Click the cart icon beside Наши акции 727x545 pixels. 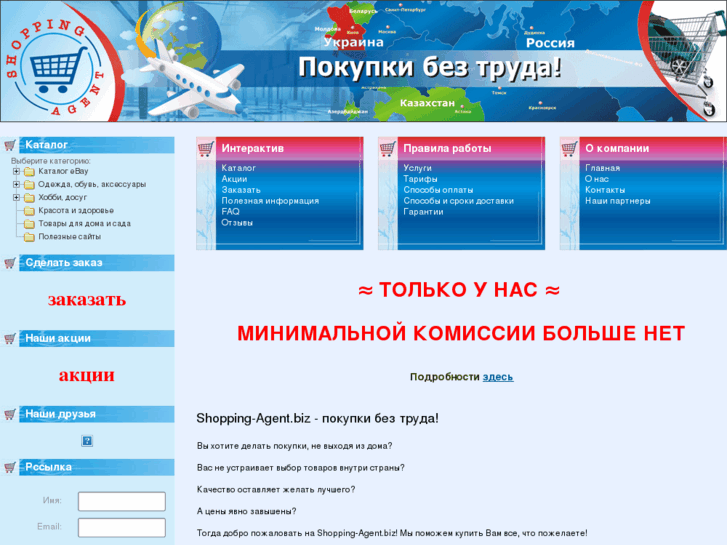click(x=10, y=339)
